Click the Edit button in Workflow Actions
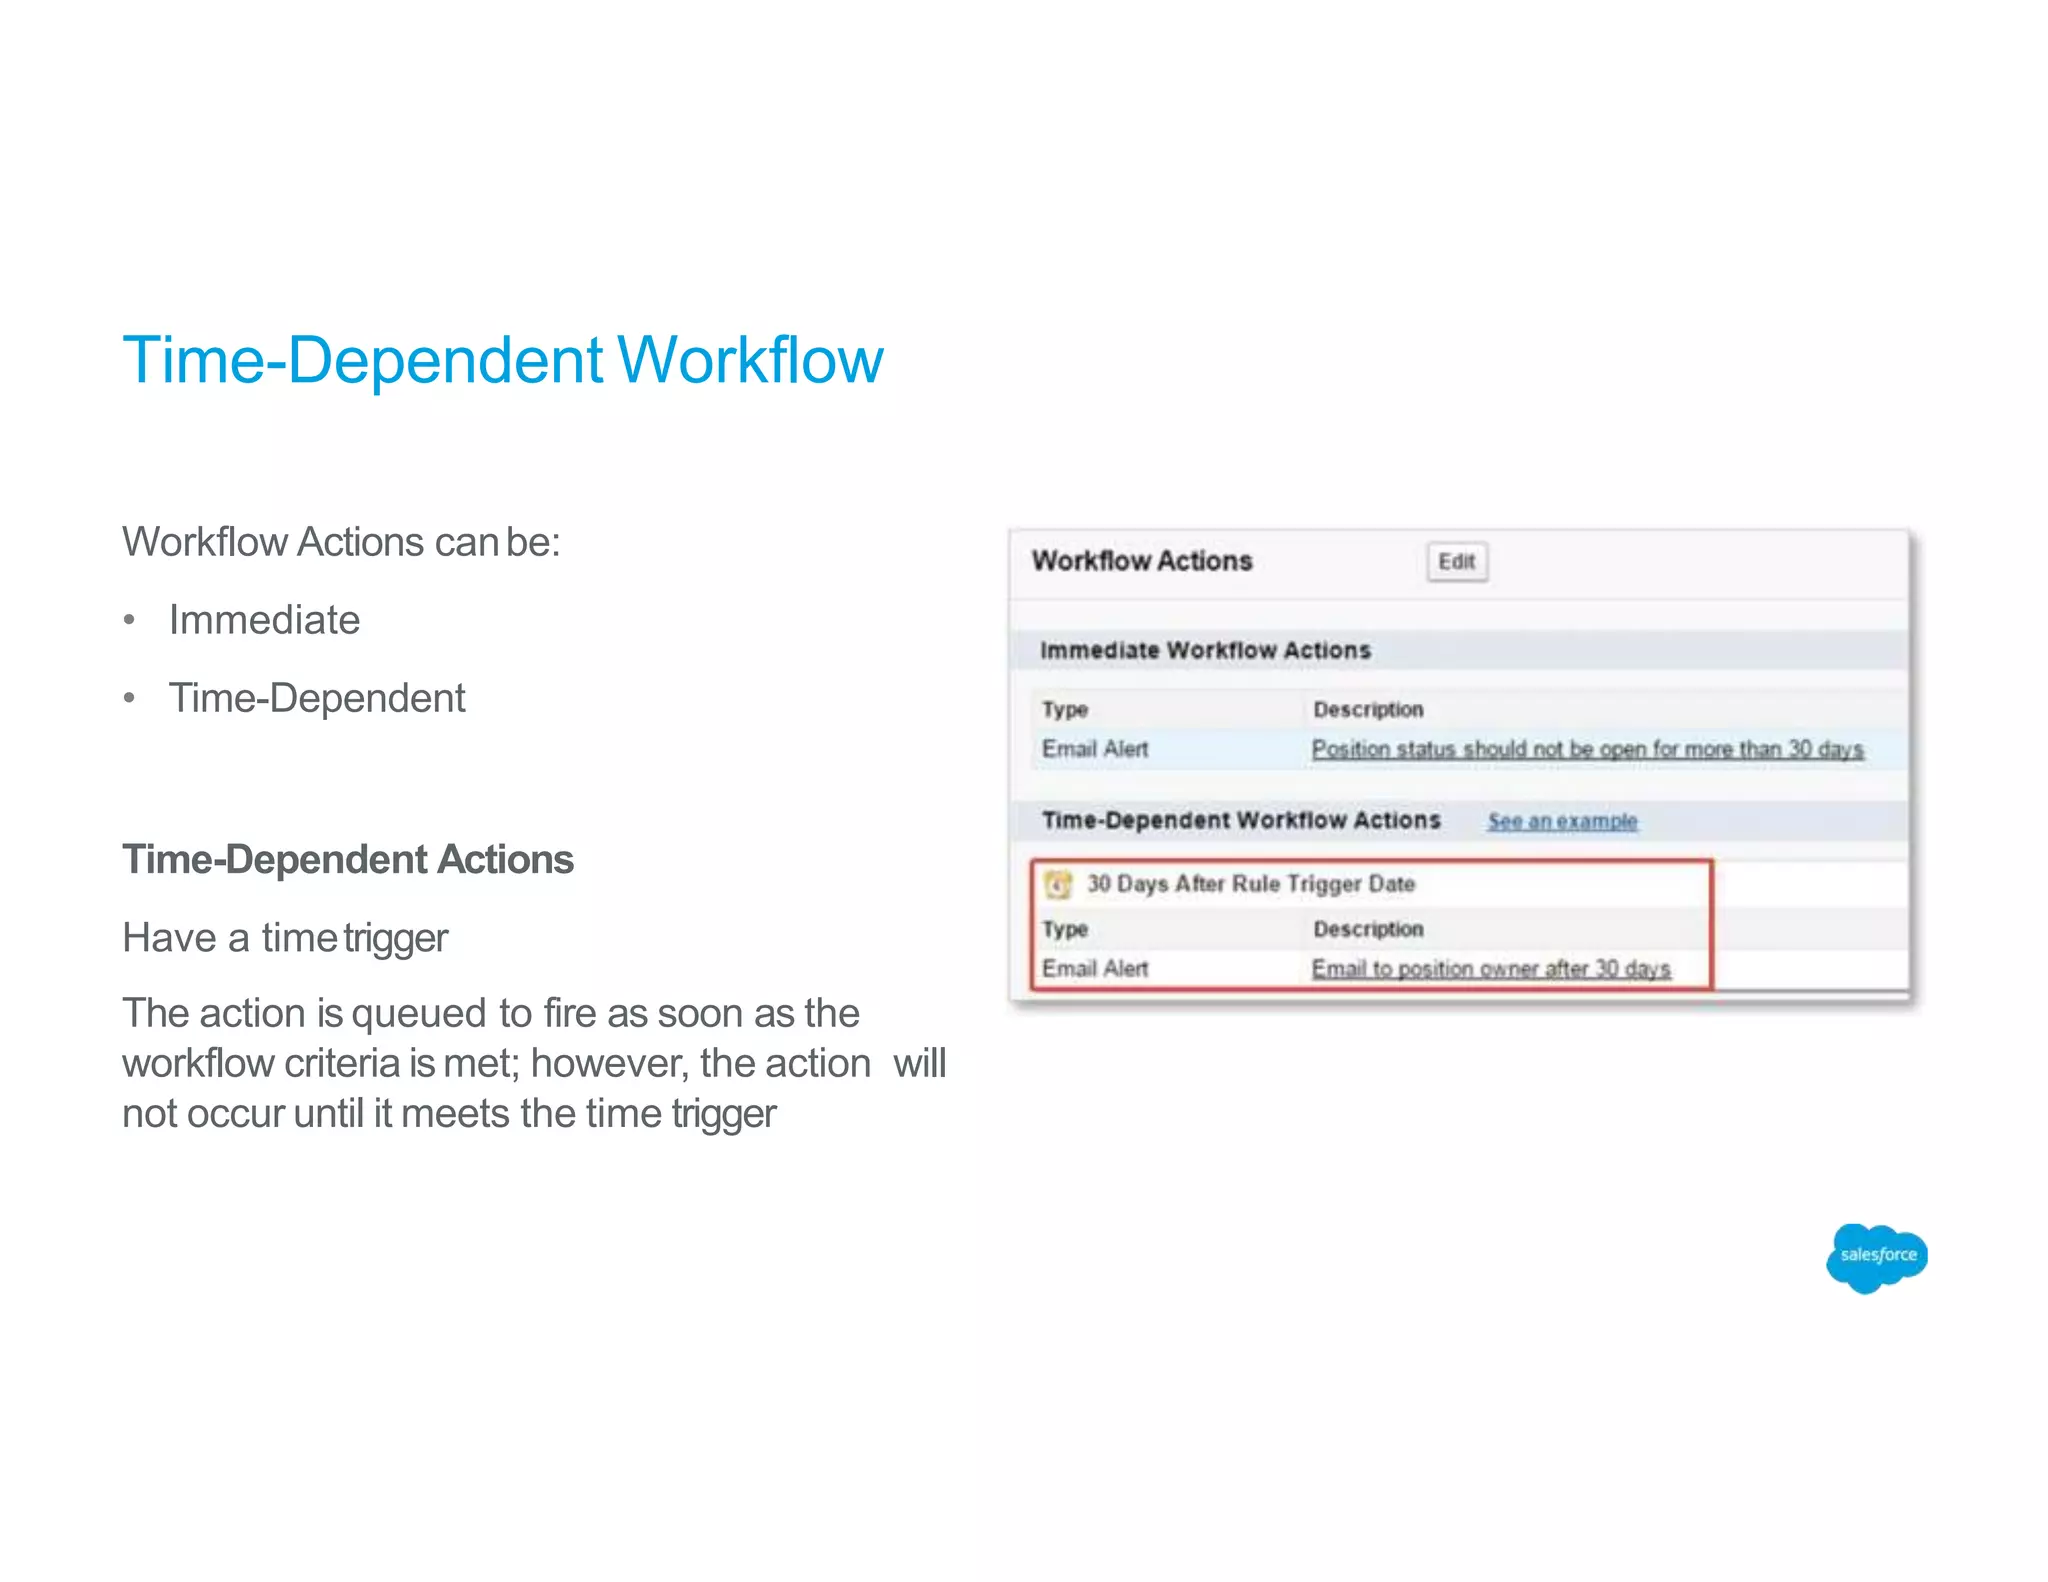Screen dimensions: 2048x1582 click(x=1456, y=561)
